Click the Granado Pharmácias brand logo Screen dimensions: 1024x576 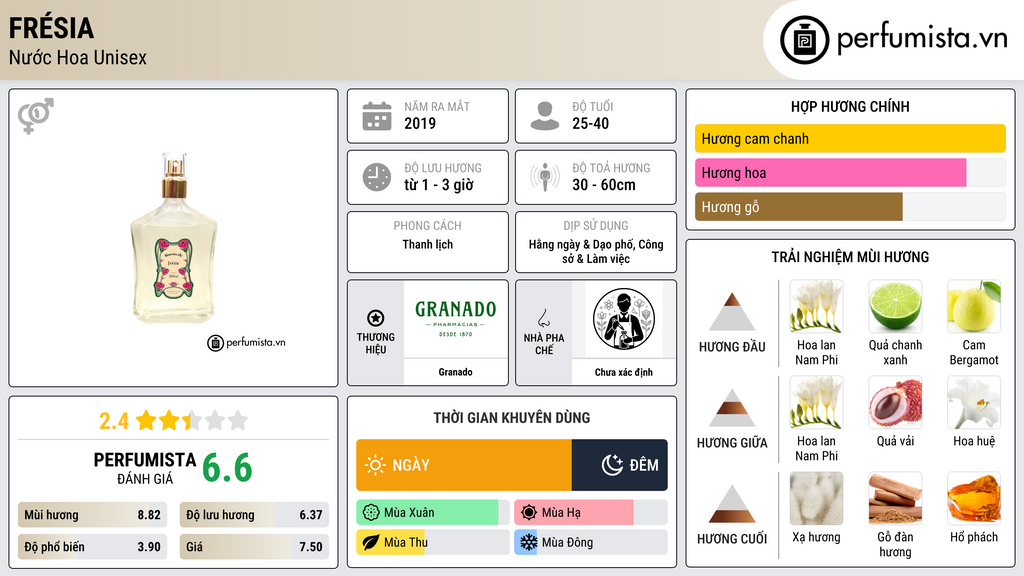(x=455, y=319)
